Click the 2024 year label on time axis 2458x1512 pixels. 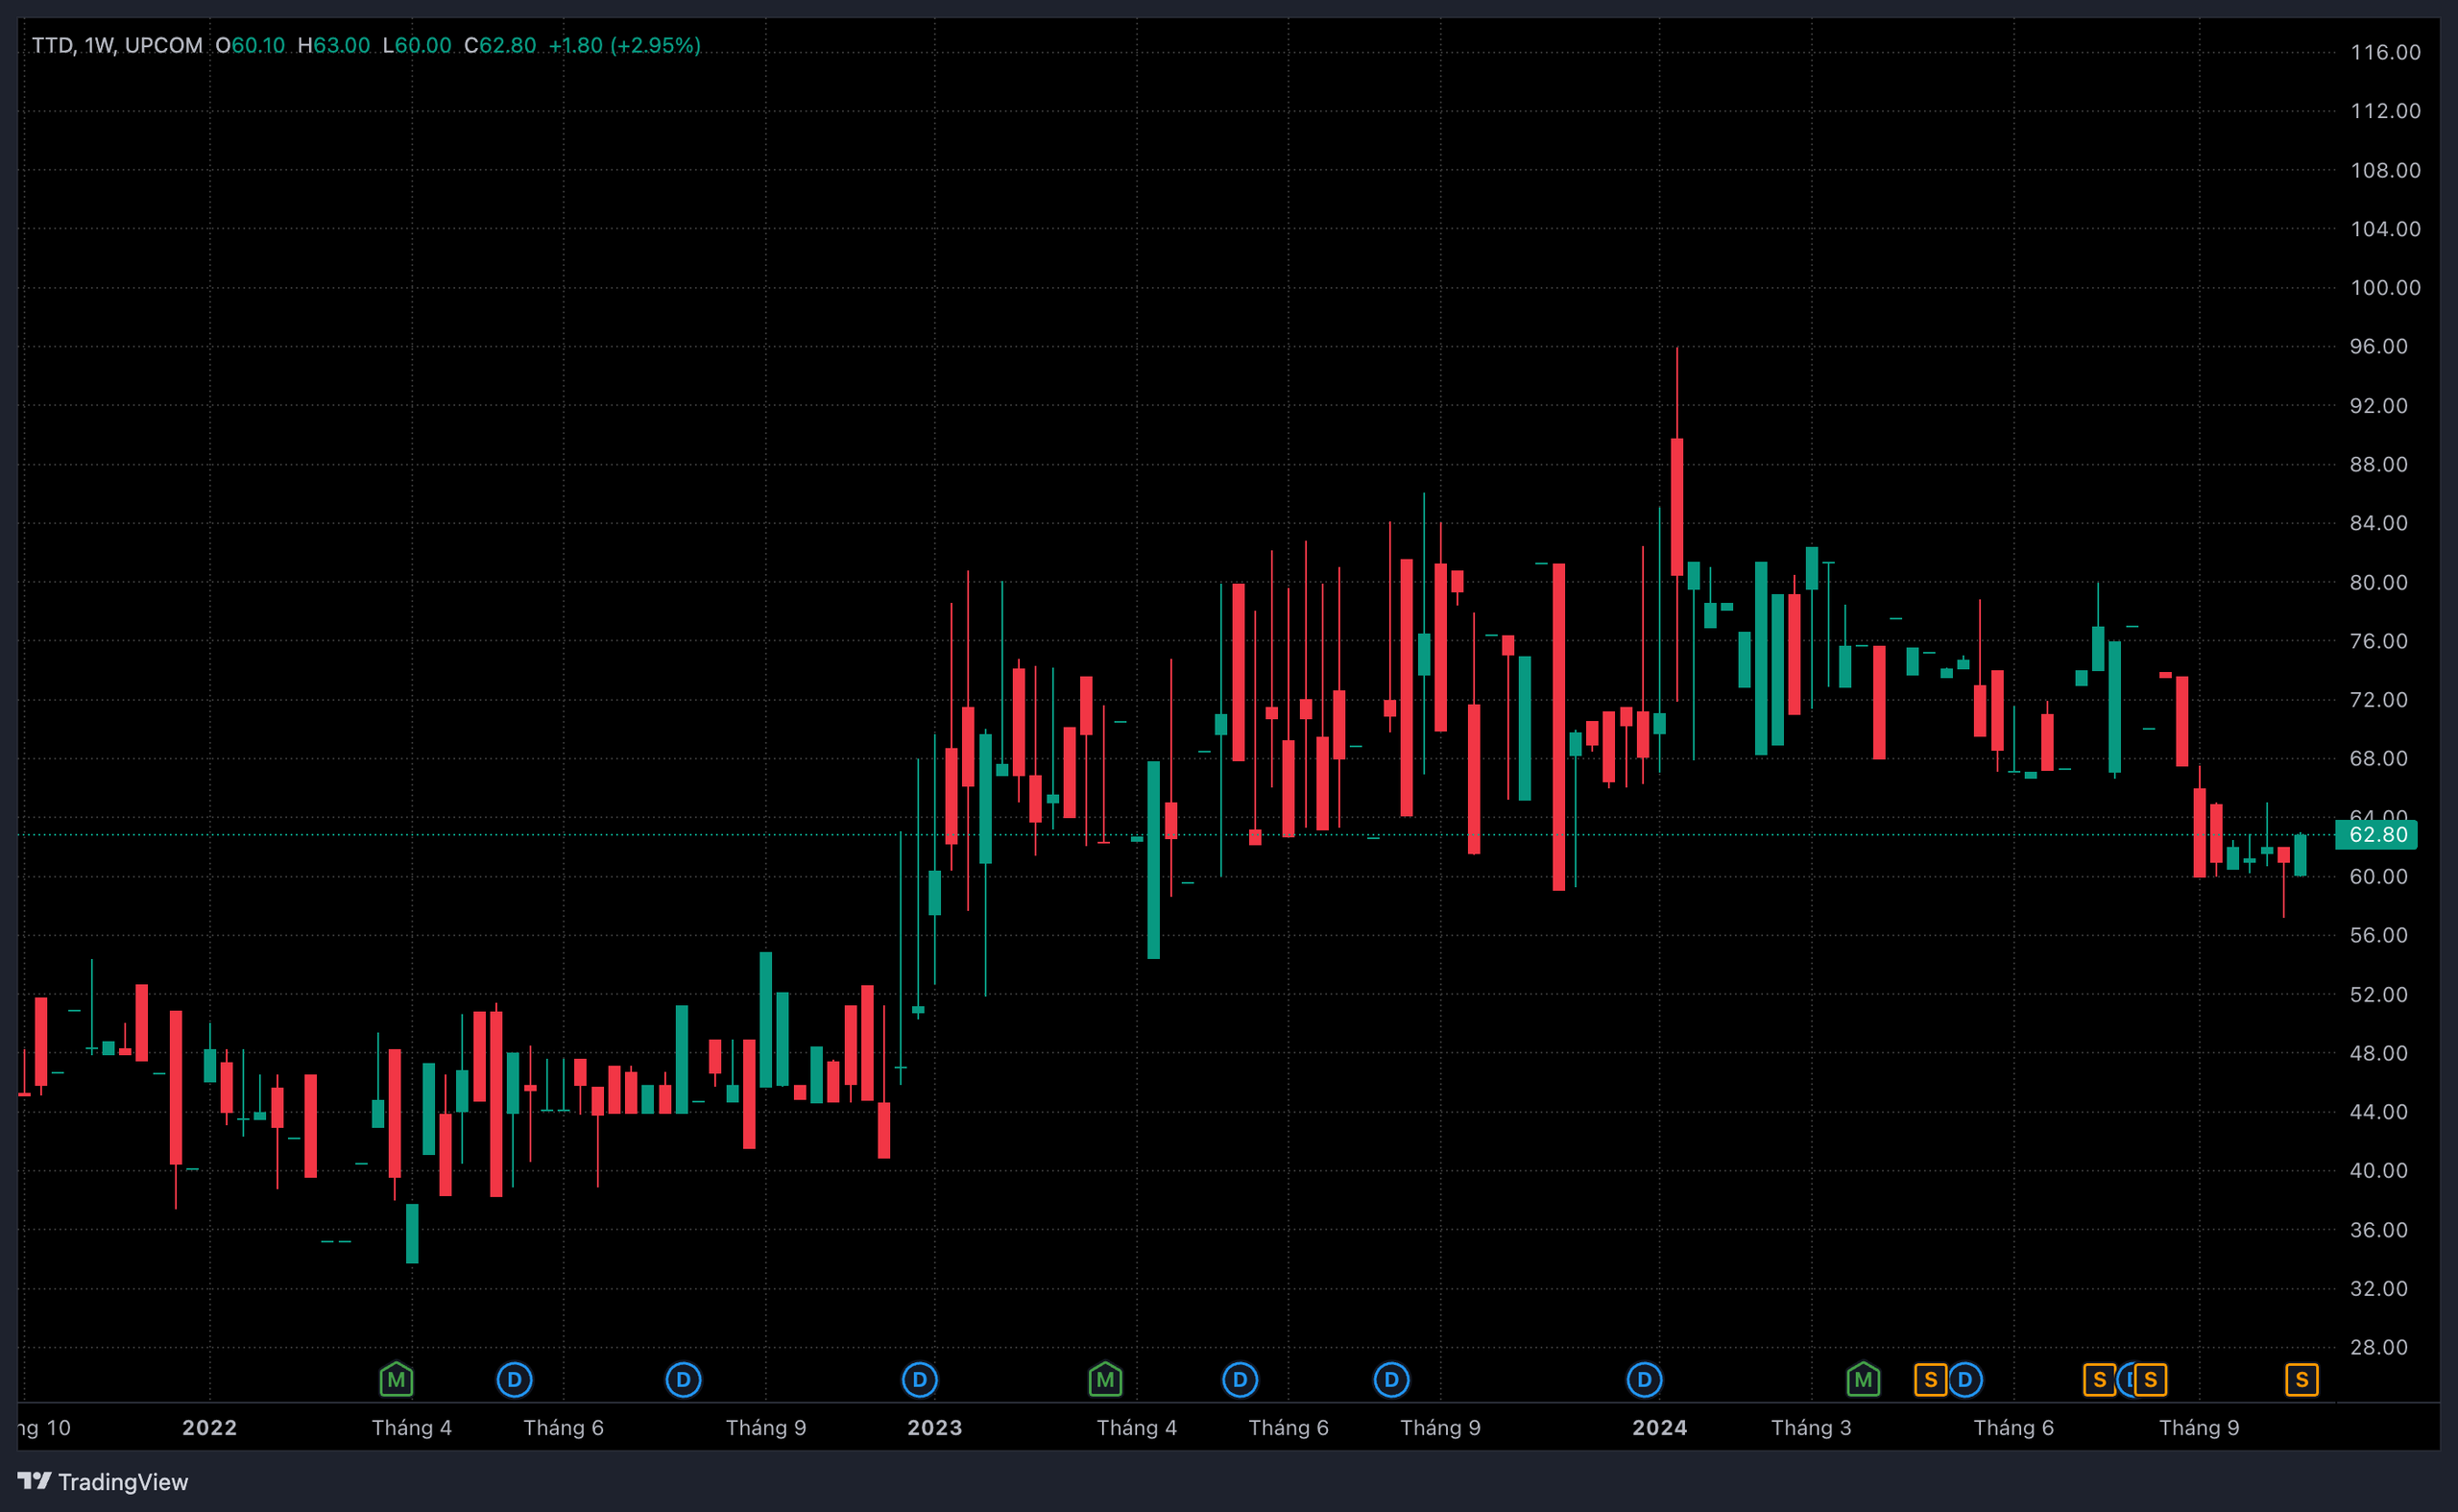click(1659, 1427)
